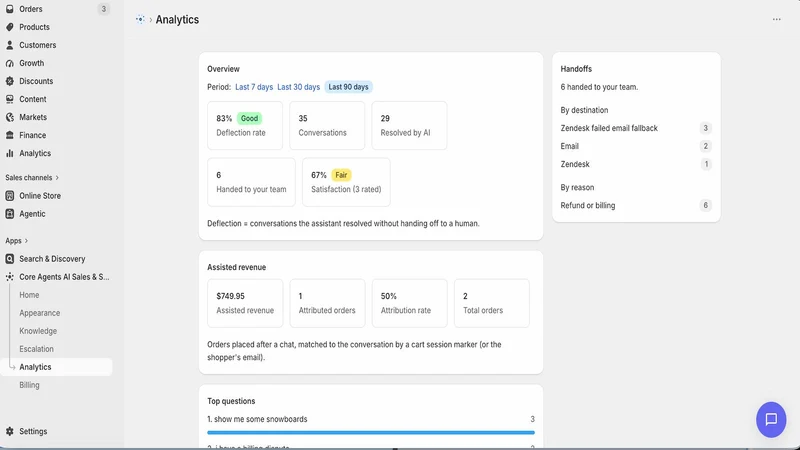The image size is (800, 450).
Task: Open the Billing subpage
Action: 29,385
